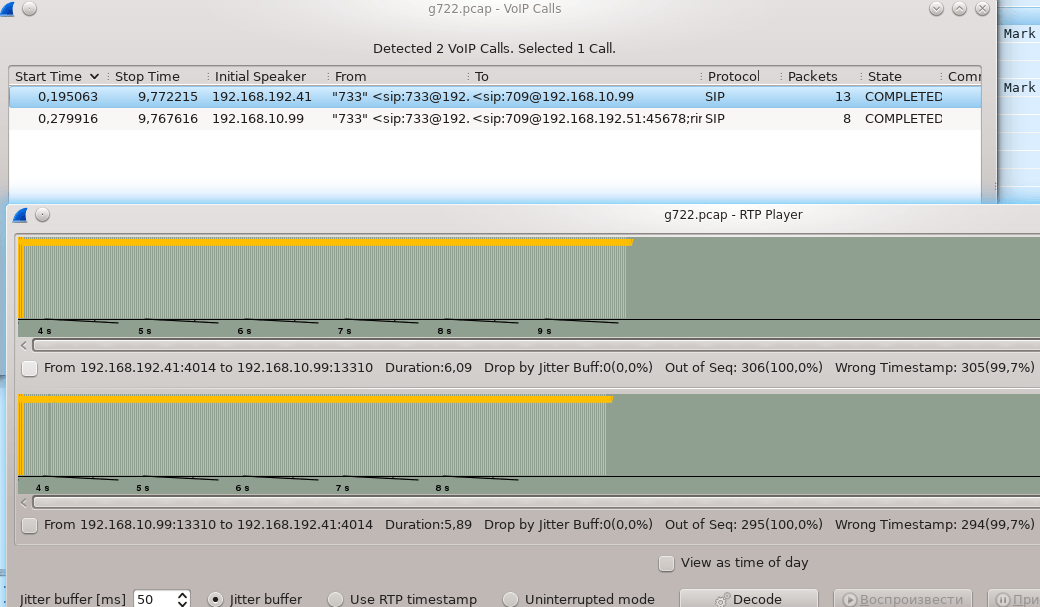Viewport: 1040px width, 607px height.
Task: Enable View as time of day
Action: (x=667, y=563)
